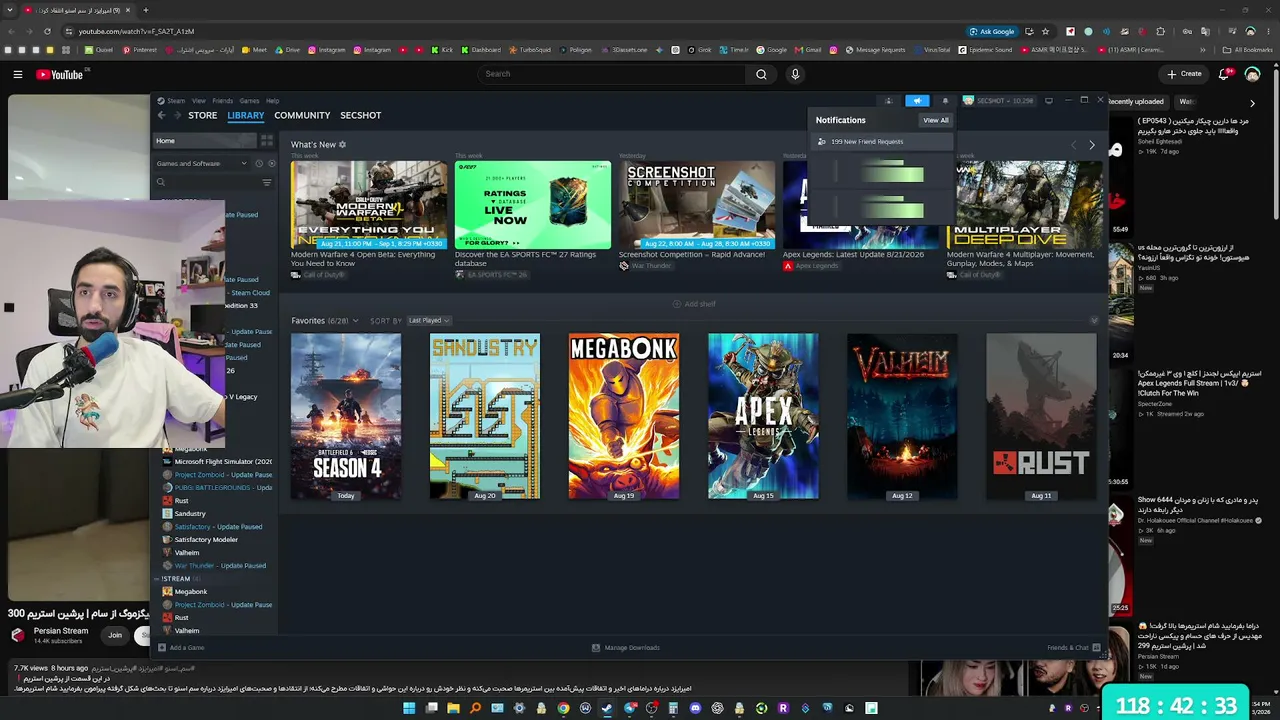Open the SECSHOT profile tab
Viewport: 1280px width, 720px height.
pyautogui.click(x=361, y=115)
